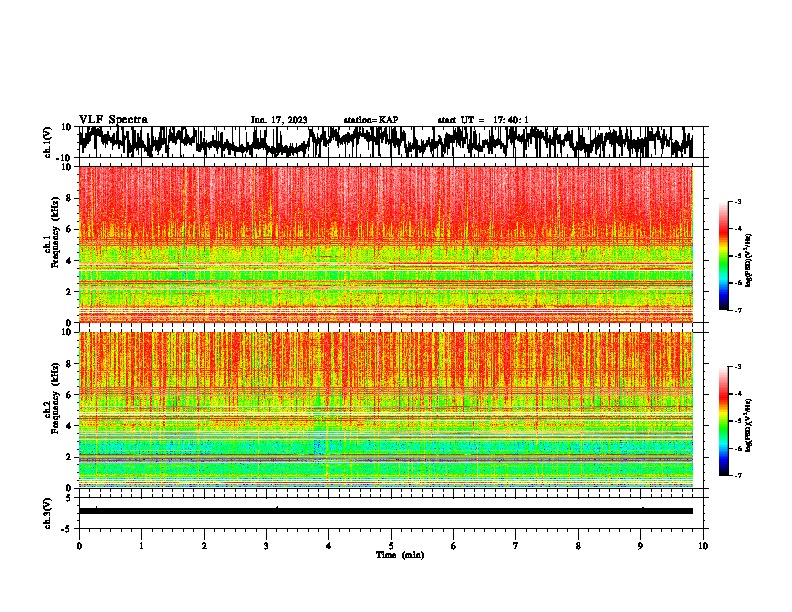Click the "-3" label of ch.1 color bar
Viewport: 792px width, 612px height.
pyautogui.click(x=737, y=201)
